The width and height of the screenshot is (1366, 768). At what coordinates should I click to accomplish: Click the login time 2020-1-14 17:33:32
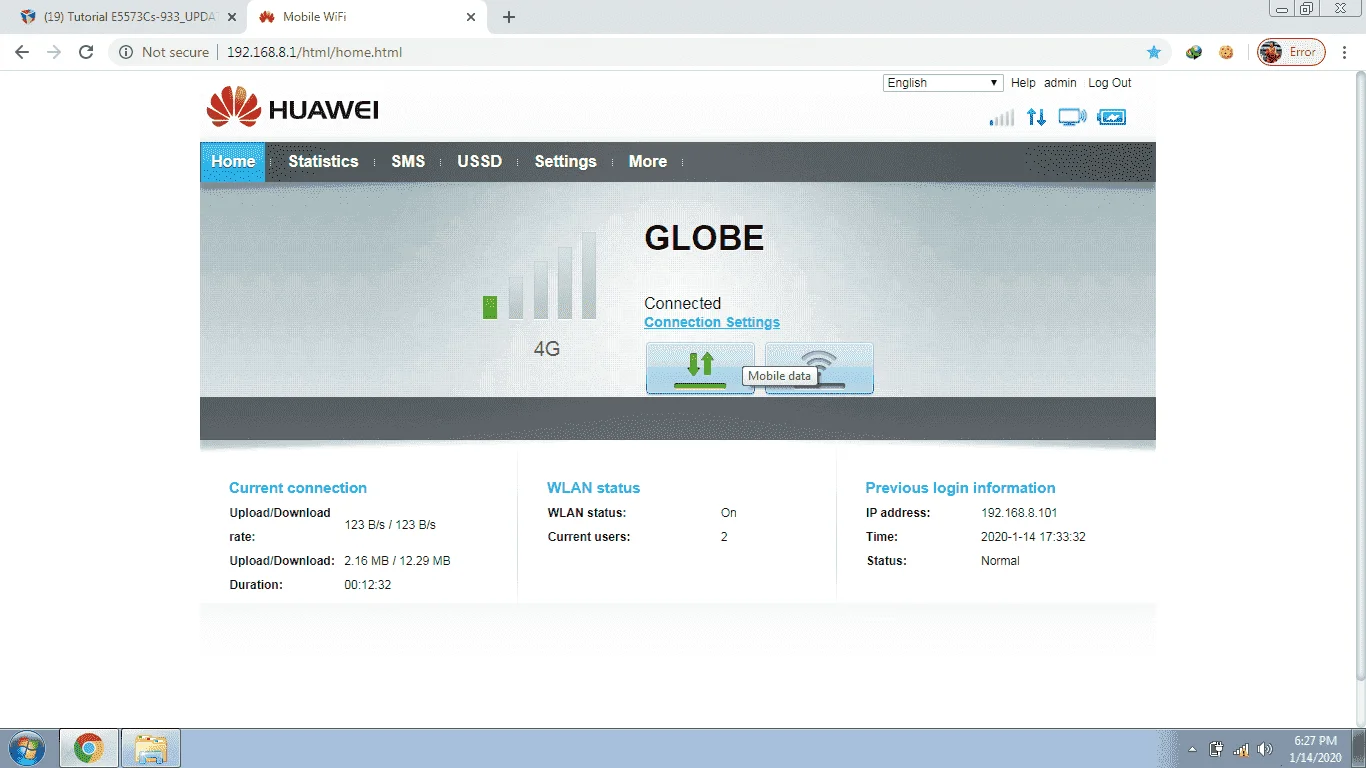1033,537
